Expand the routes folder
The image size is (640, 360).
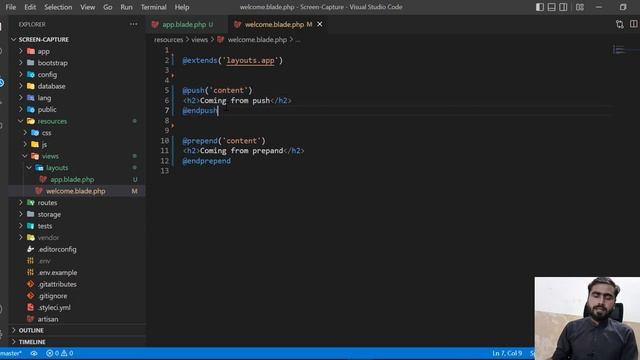coord(21,202)
